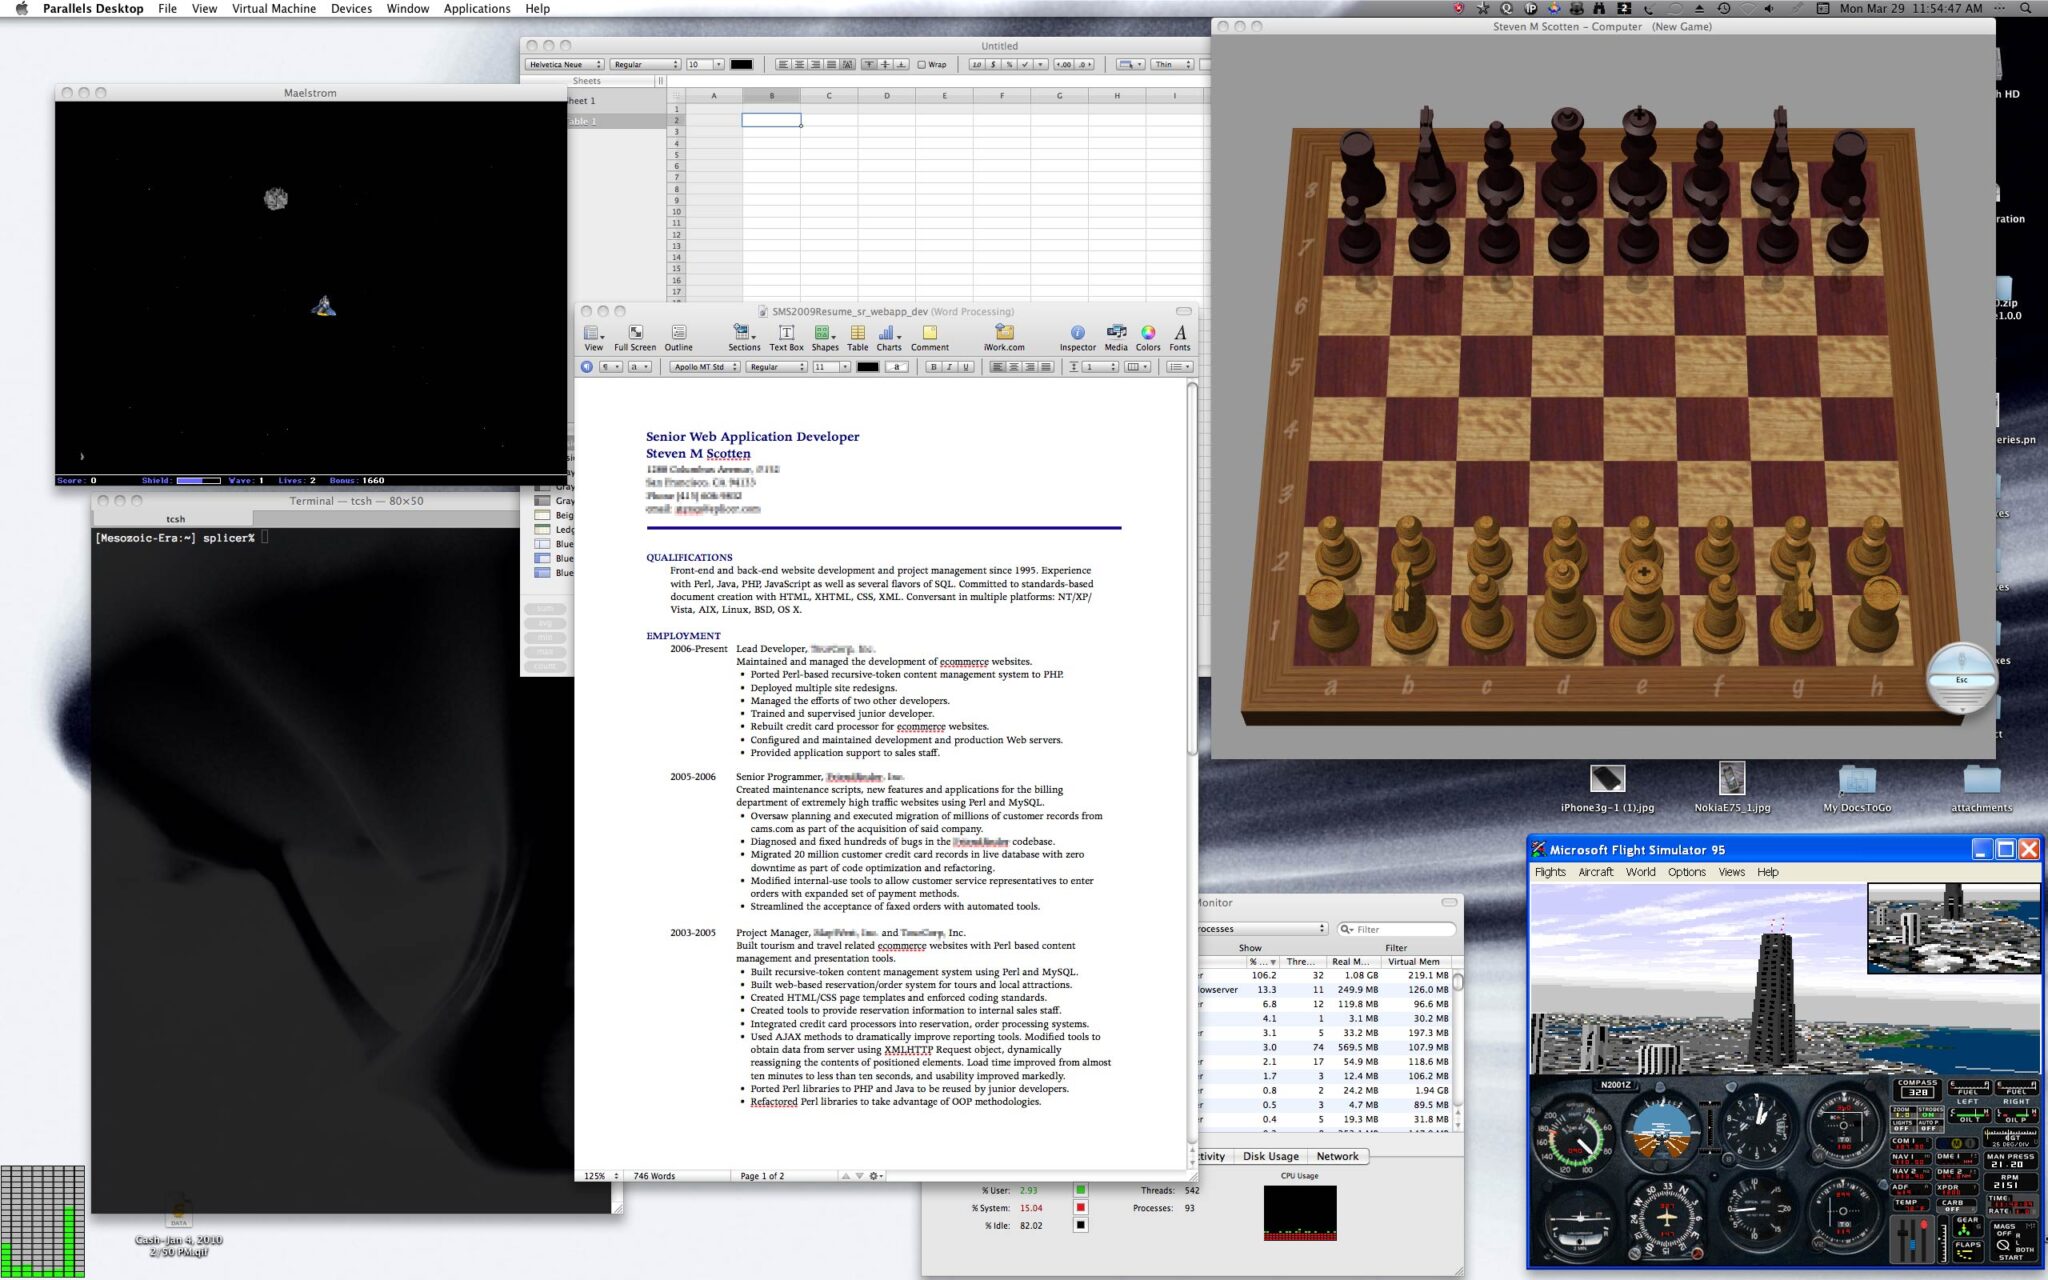Open the Inspector in Pages toolbar
The height and width of the screenshot is (1280, 2048).
(x=1077, y=333)
